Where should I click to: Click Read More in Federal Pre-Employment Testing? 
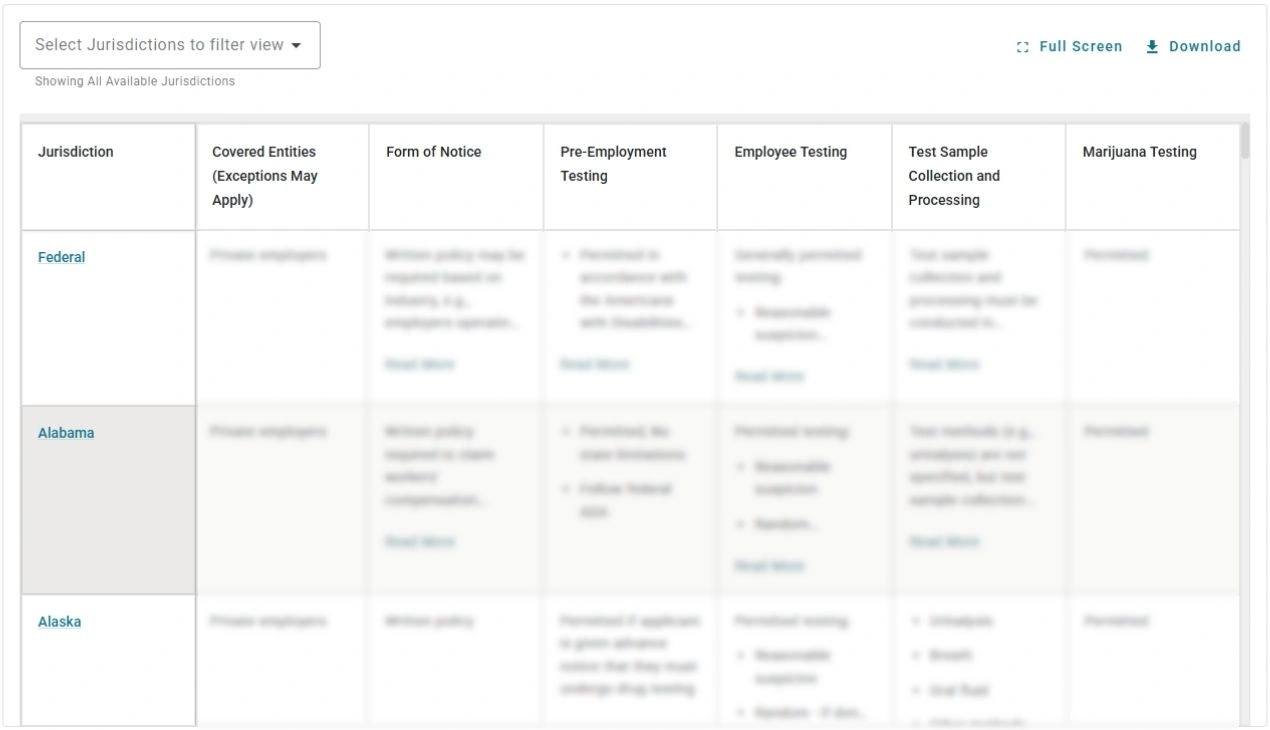[x=595, y=364]
